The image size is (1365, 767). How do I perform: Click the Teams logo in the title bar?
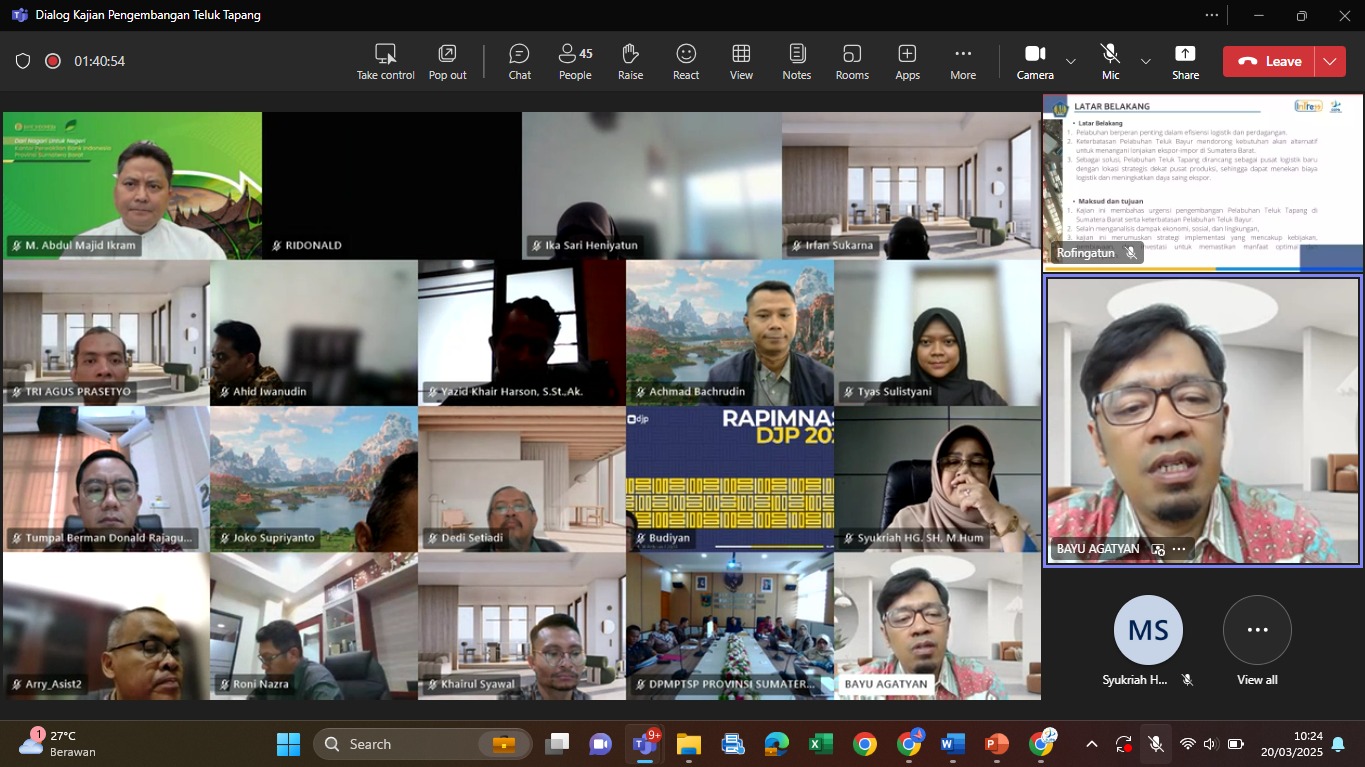pos(19,15)
